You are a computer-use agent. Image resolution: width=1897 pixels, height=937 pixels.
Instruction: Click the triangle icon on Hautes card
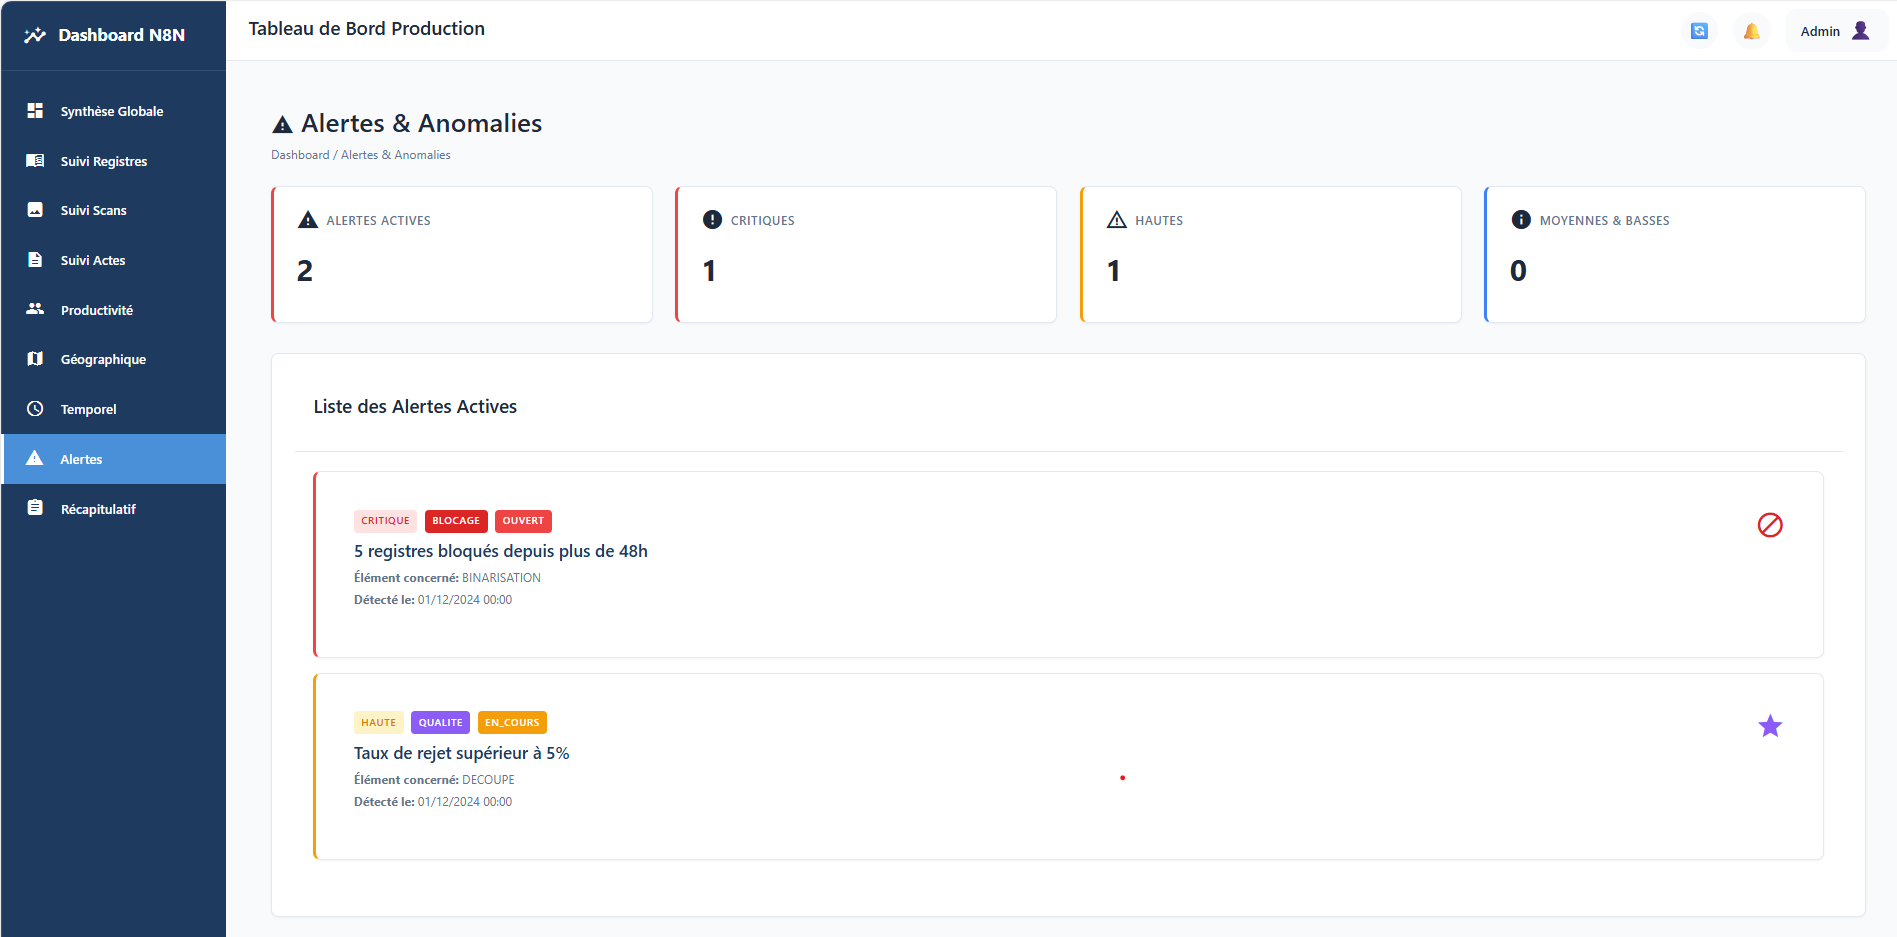pos(1116,219)
